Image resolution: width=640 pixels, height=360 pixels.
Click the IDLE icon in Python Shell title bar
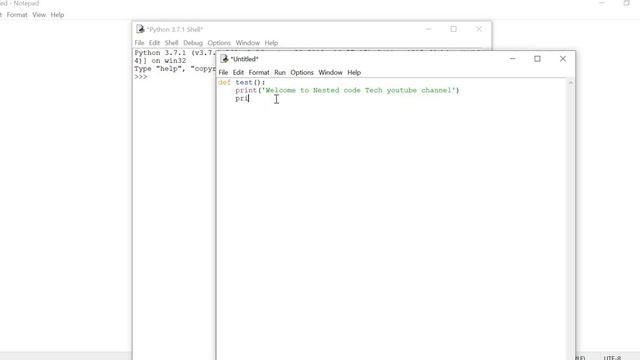(x=140, y=29)
